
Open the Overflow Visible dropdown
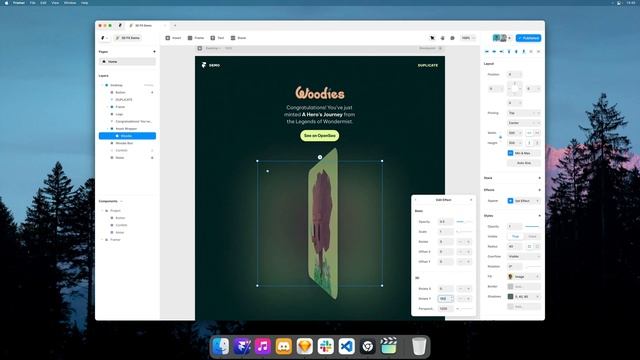point(524,256)
